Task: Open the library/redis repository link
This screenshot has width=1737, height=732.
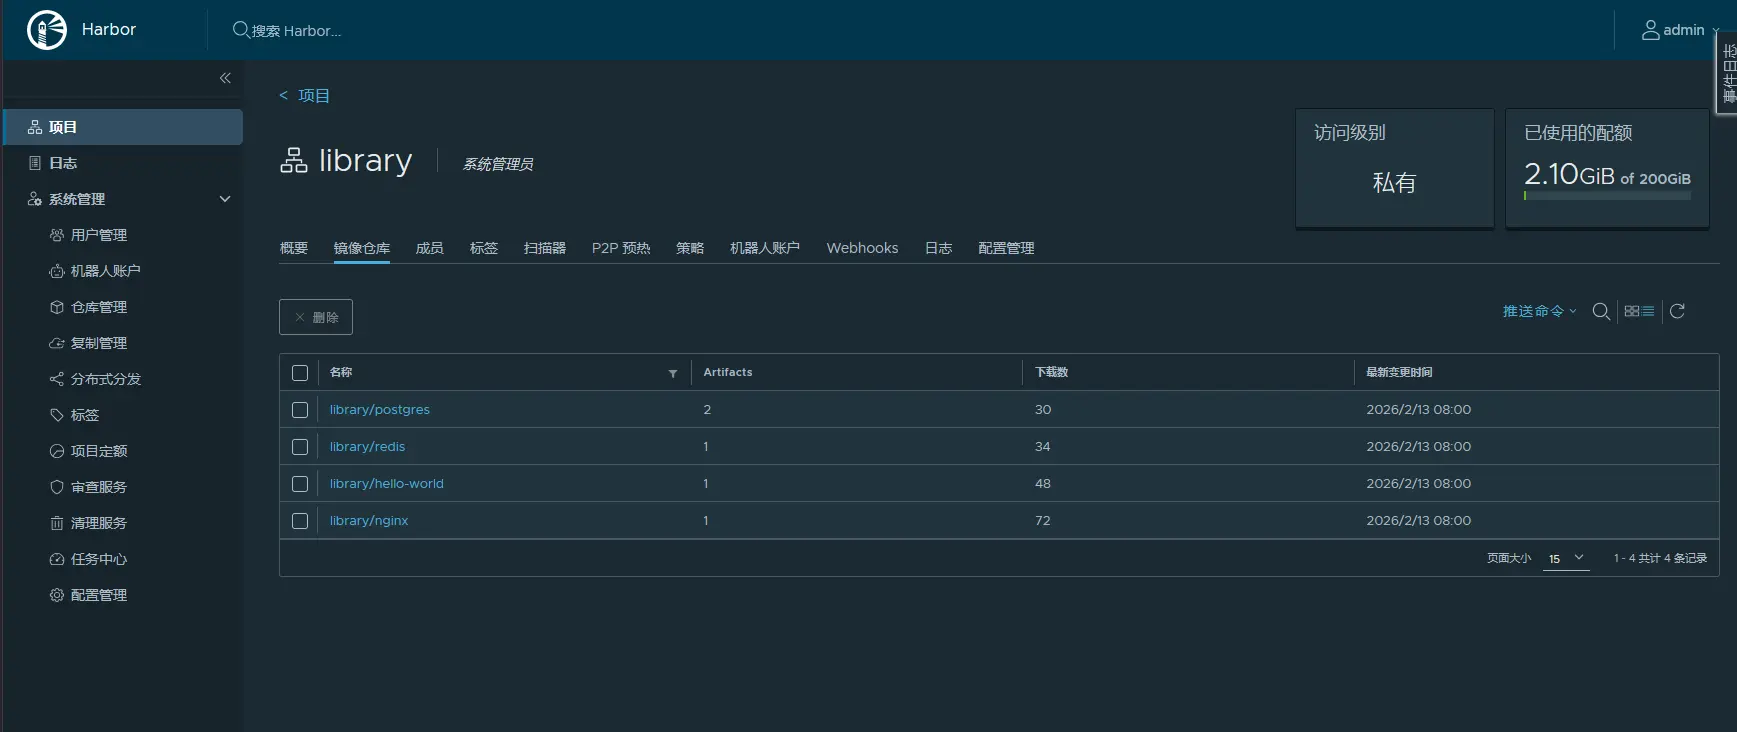Action: (367, 447)
